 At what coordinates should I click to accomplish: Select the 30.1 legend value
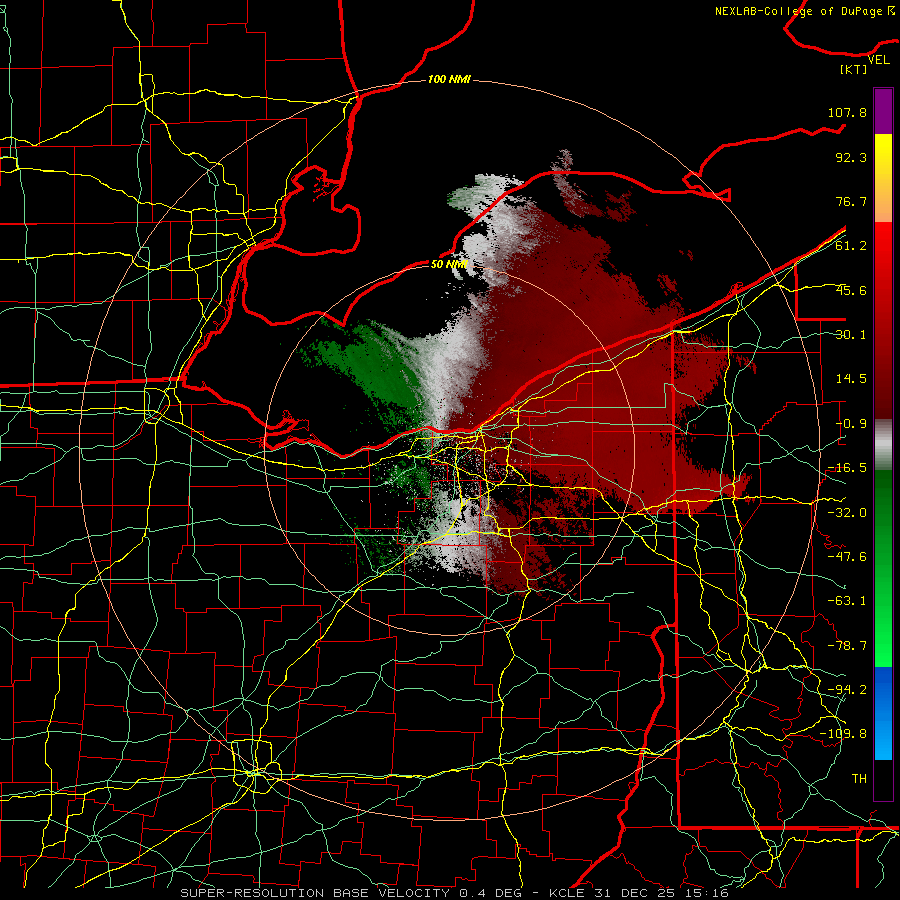[x=851, y=335]
